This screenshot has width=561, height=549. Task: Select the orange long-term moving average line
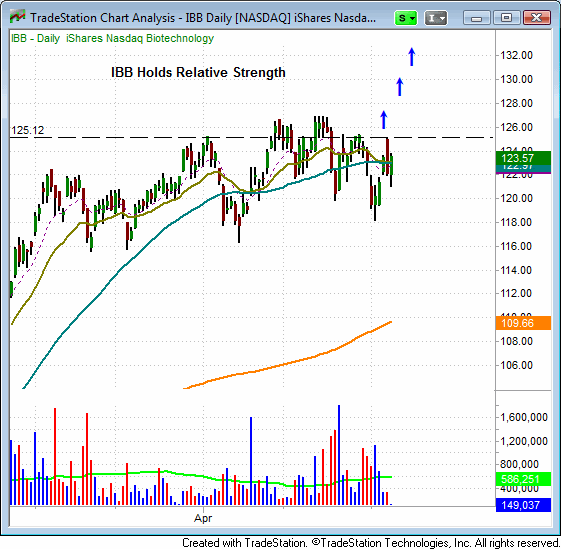tap(287, 364)
